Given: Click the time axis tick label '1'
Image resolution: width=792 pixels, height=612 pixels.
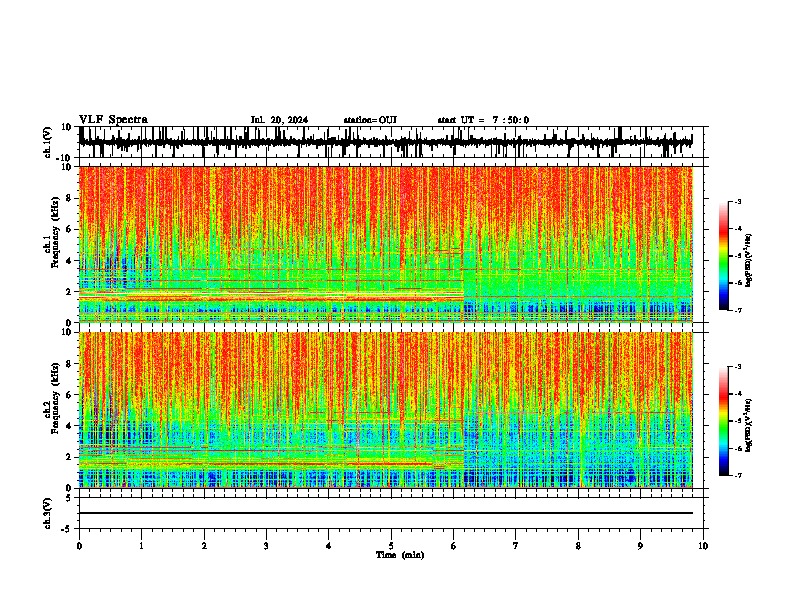Looking at the screenshot, I should point(141,546).
